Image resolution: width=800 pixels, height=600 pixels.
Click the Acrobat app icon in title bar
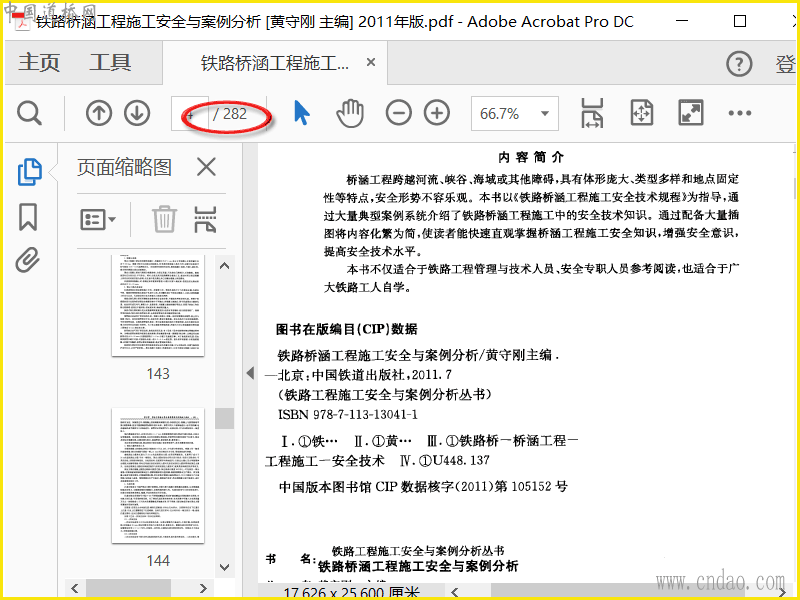22,22
